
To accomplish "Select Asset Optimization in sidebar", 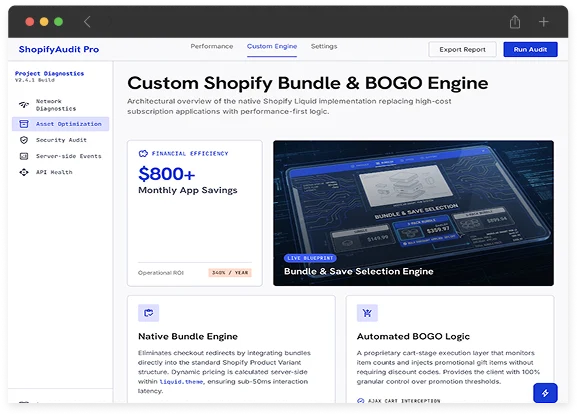I will pos(60,124).
